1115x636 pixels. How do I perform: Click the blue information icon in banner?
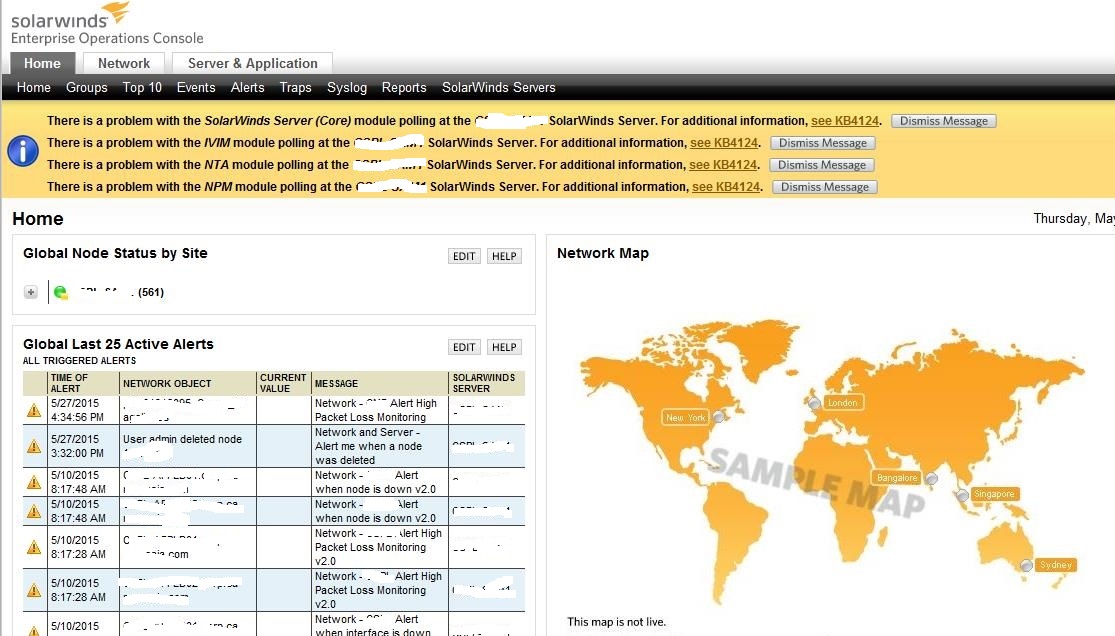(x=23, y=152)
